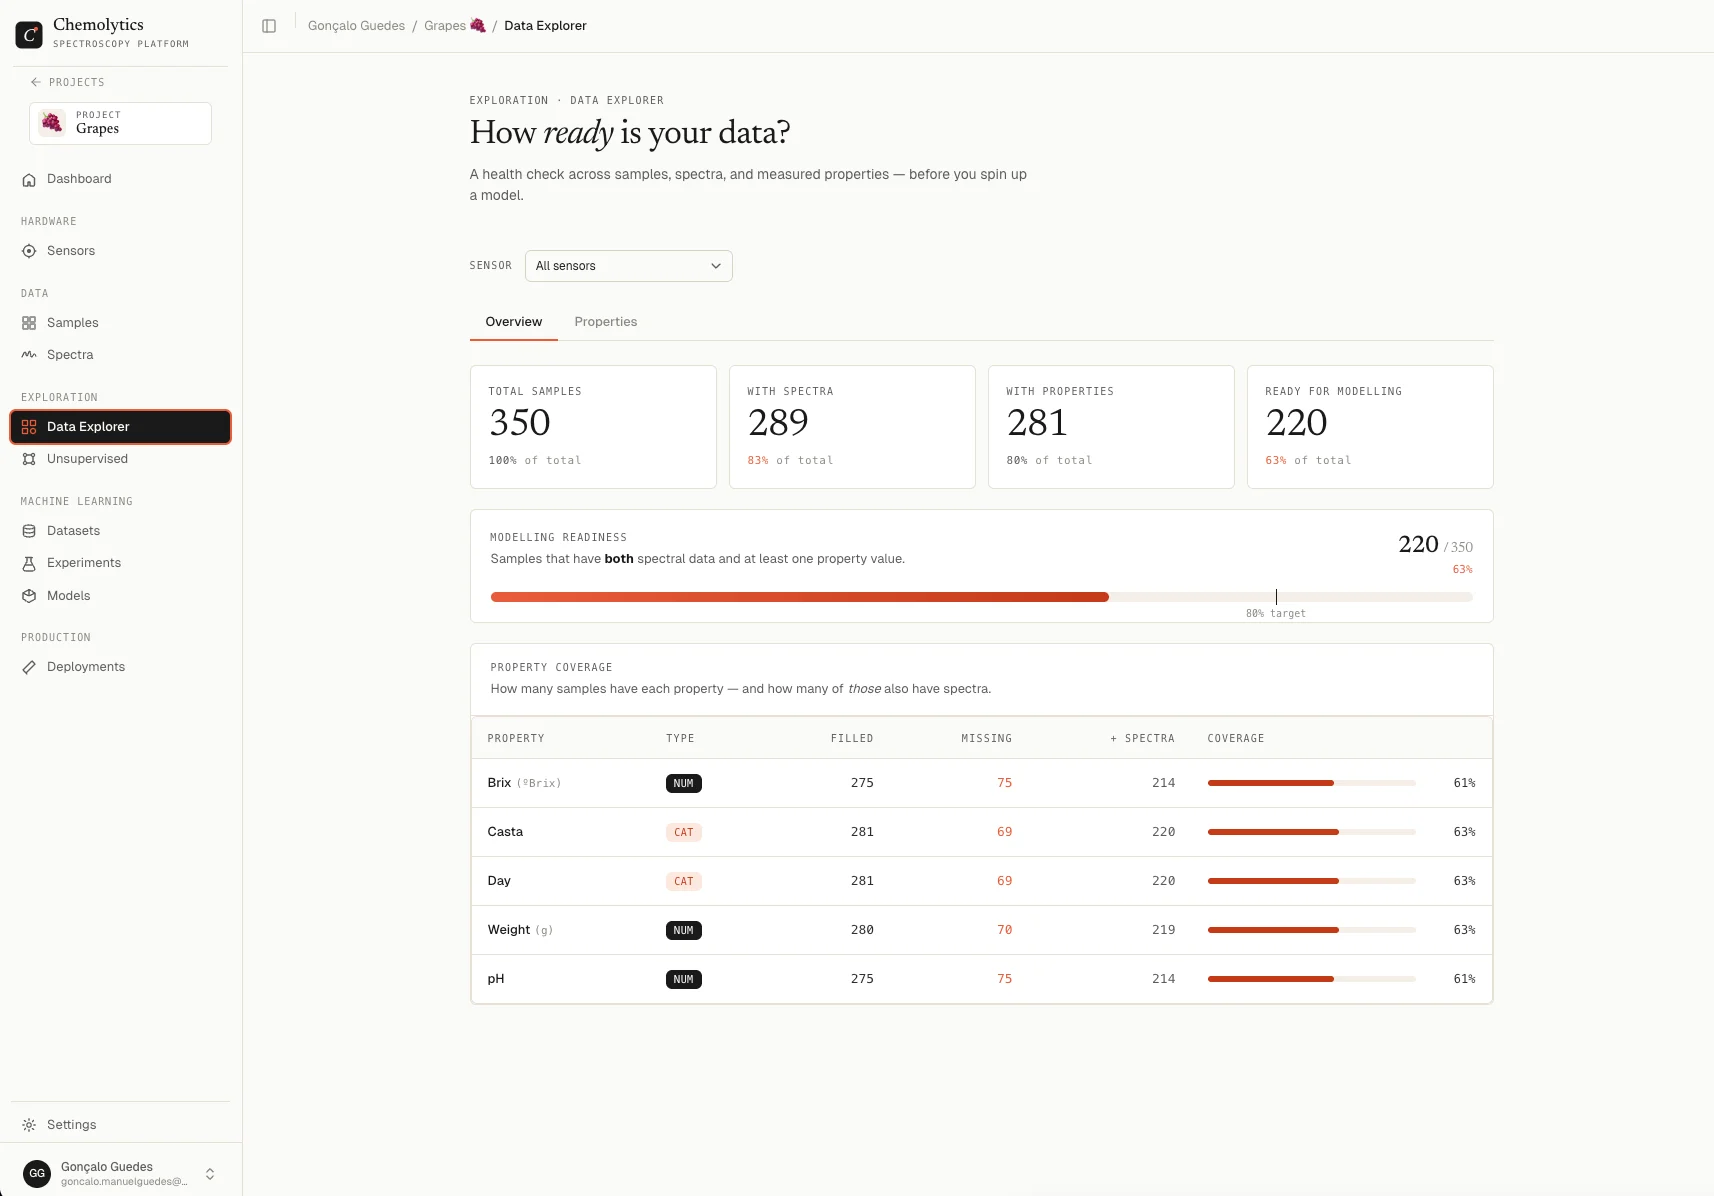
Task: Click the Data Explorer breadcrumb
Action: tap(545, 26)
